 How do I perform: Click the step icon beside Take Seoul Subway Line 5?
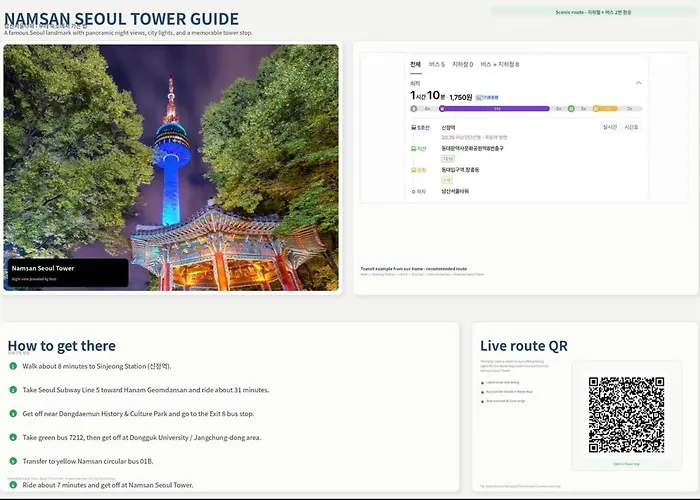coord(13,390)
